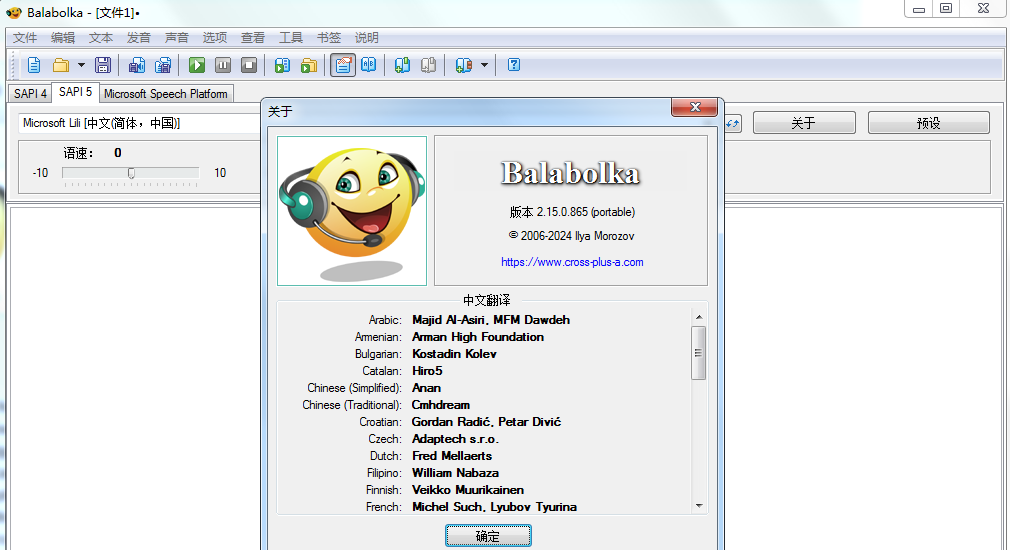Click the translator name 'Majid Al-Asiri, MFM Dawdeh'

pos(491,320)
